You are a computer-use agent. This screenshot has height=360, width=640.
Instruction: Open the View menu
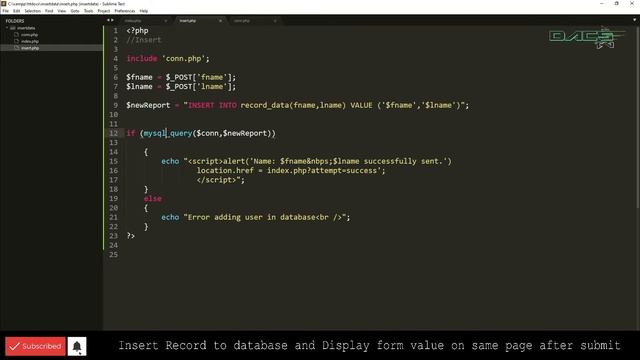pos(62,11)
